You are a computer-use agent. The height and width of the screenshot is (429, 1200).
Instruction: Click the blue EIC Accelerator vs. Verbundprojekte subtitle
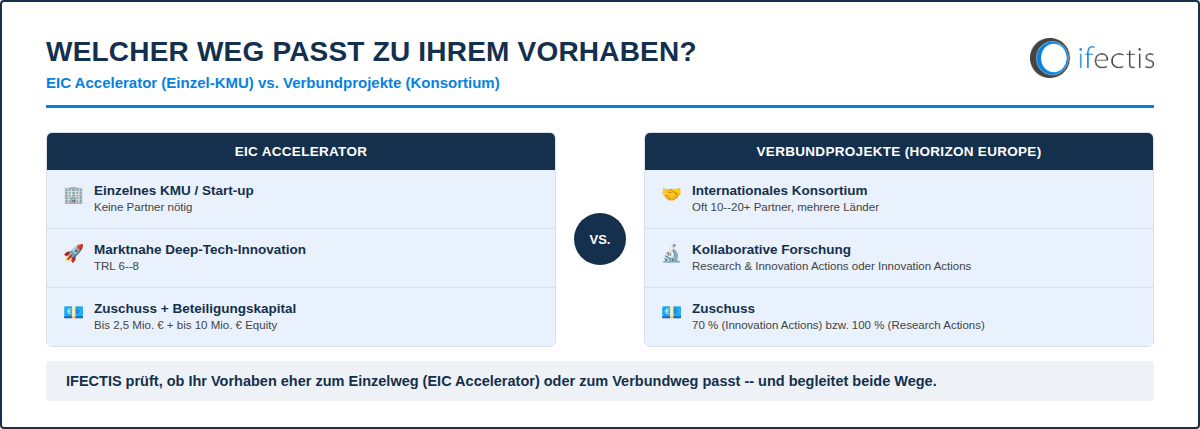coord(273,83)
